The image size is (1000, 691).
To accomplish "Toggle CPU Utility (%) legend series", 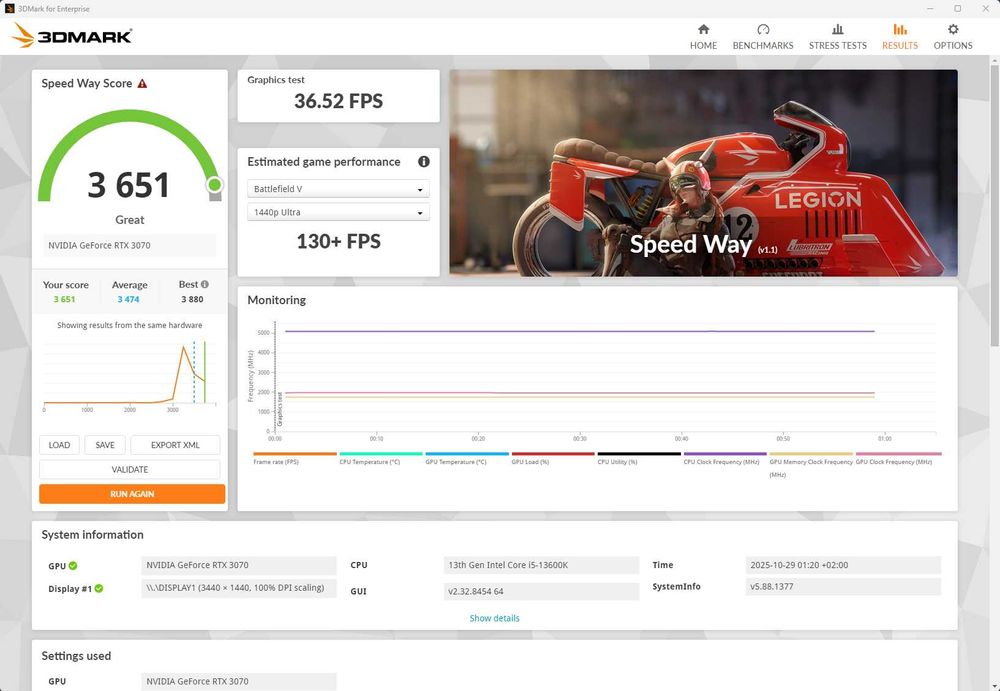I will (638, 459).
